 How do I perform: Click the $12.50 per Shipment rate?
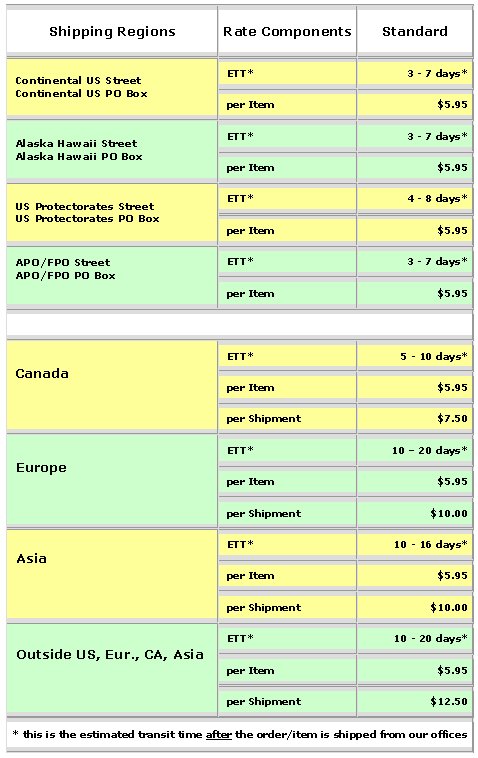click(x=449, y=701)
